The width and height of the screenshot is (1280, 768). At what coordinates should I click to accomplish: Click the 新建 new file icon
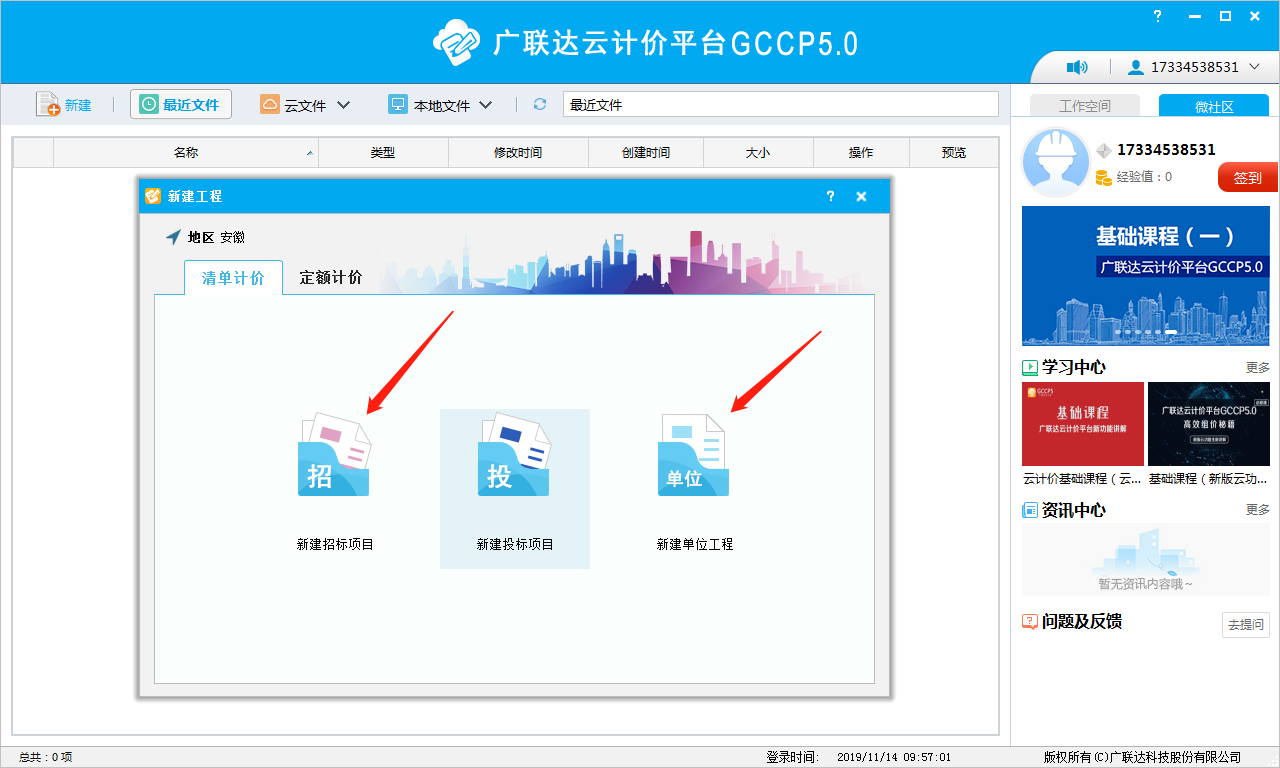tap(48, 105)
